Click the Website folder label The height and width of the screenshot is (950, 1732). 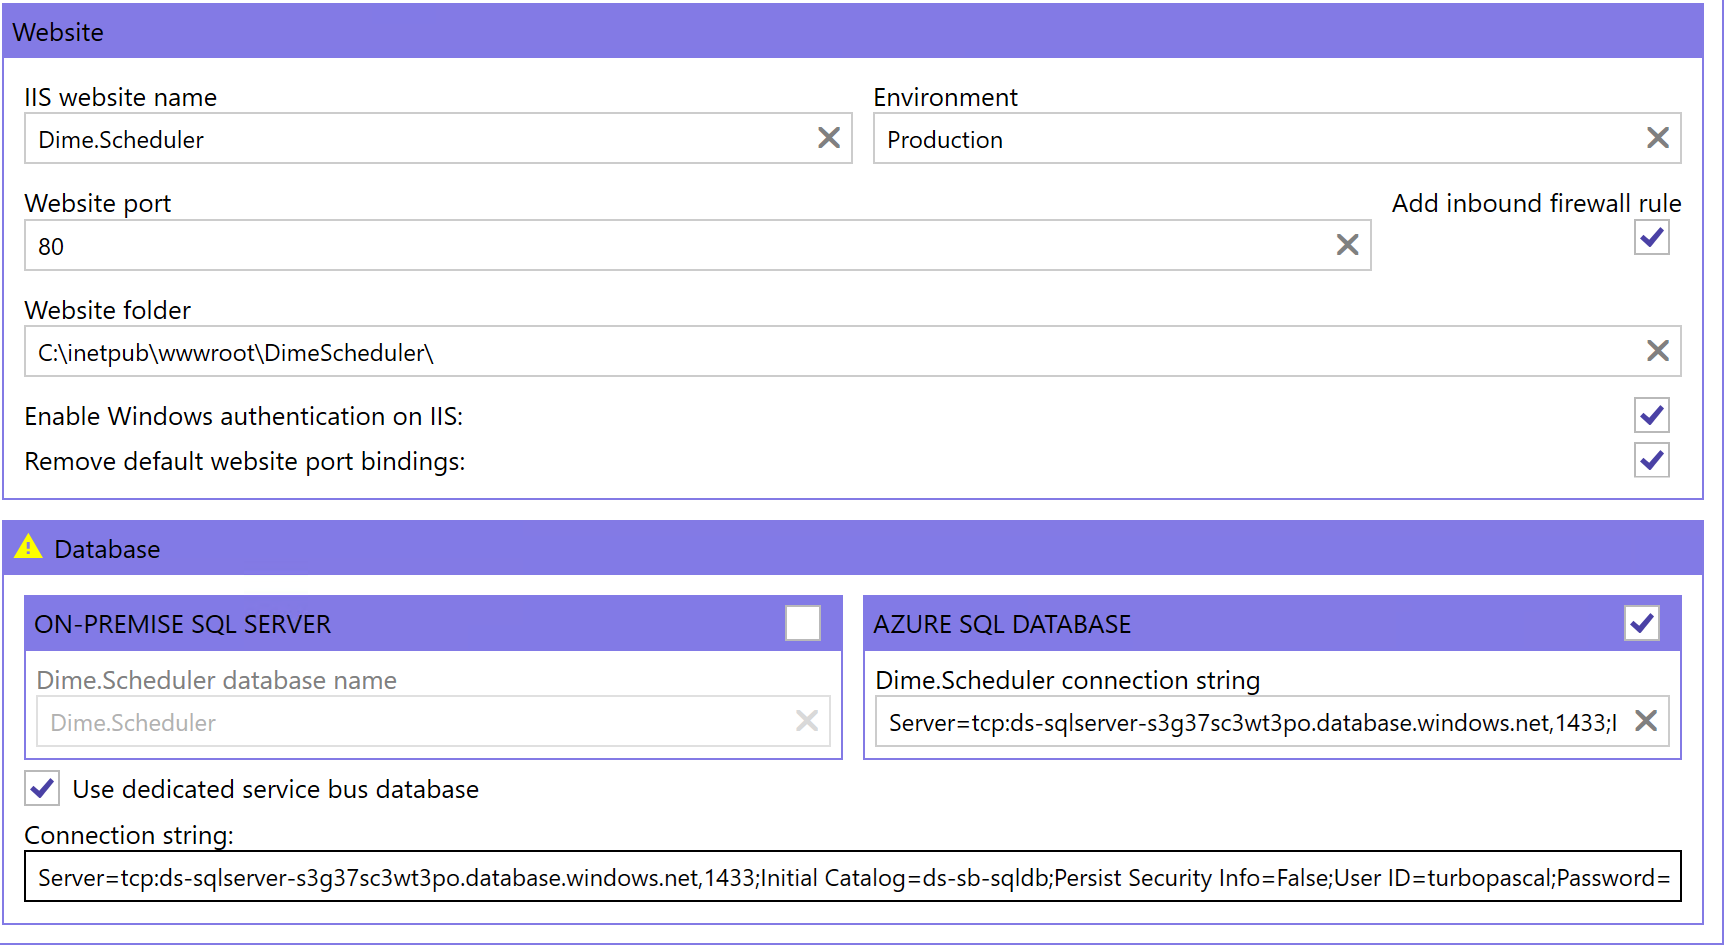(107, 310)
